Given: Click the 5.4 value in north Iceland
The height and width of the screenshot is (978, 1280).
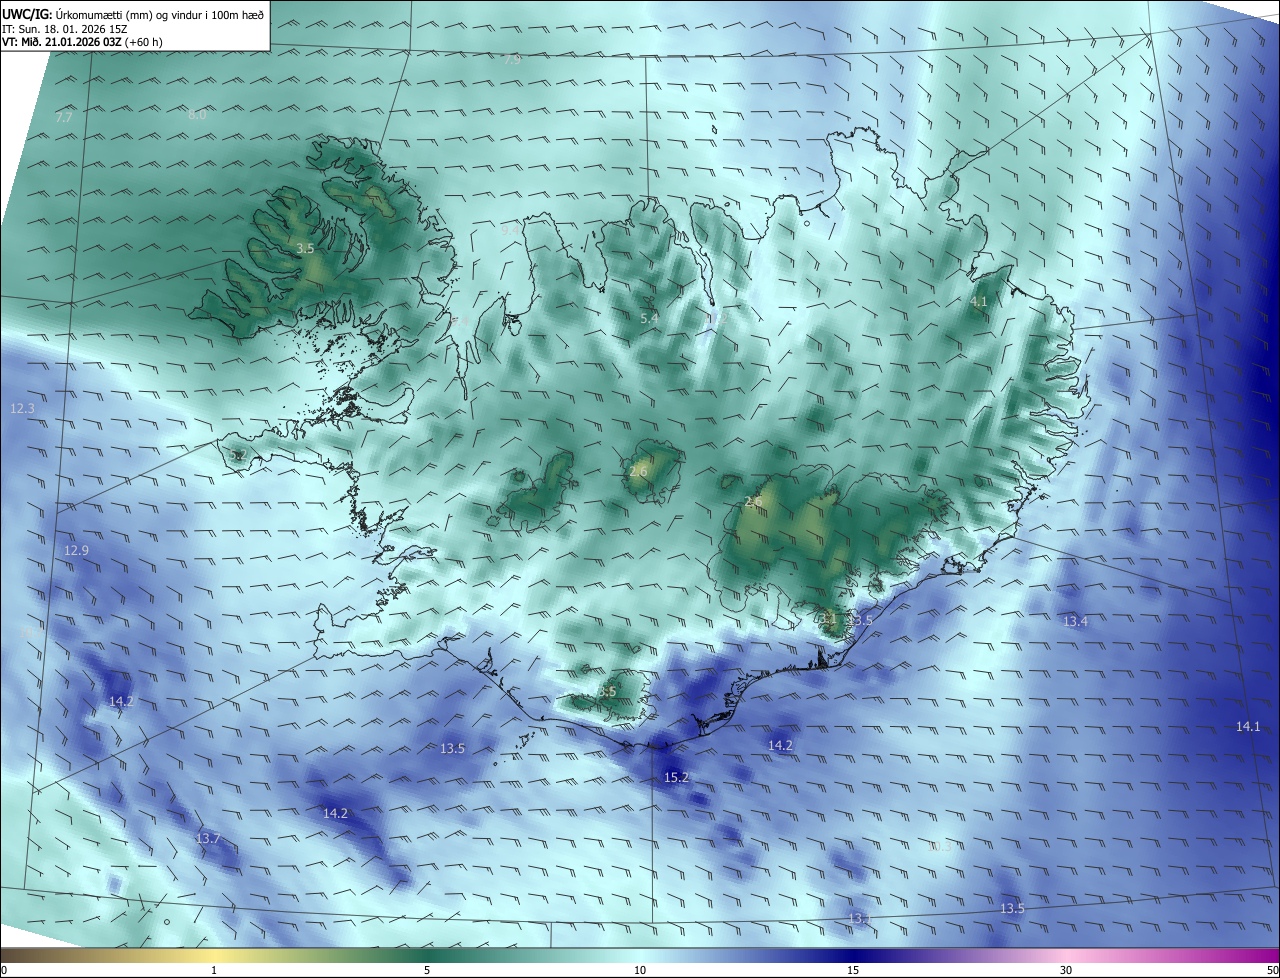Looking at the screenshot, I should point(649,318).
